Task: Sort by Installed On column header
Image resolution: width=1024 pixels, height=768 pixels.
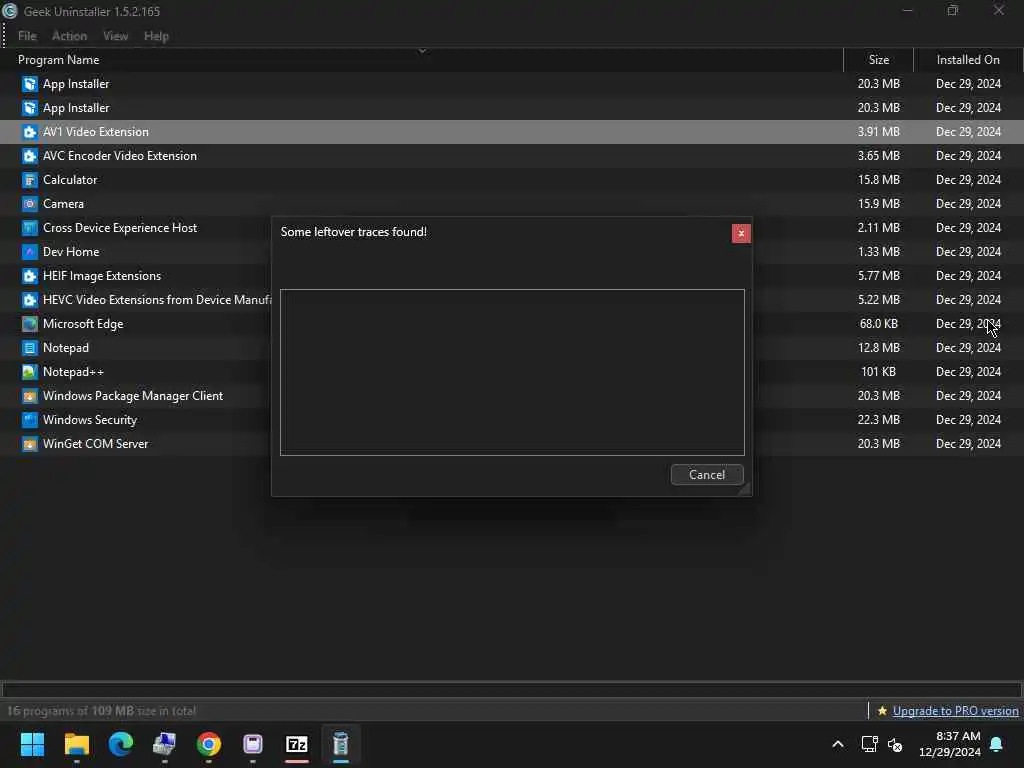Action: pos(968,59)
